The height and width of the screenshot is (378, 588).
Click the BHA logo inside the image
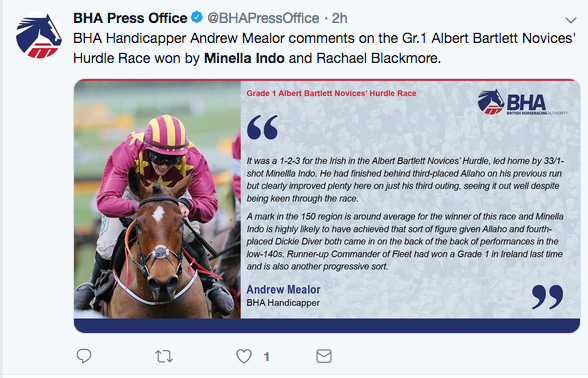522,102
